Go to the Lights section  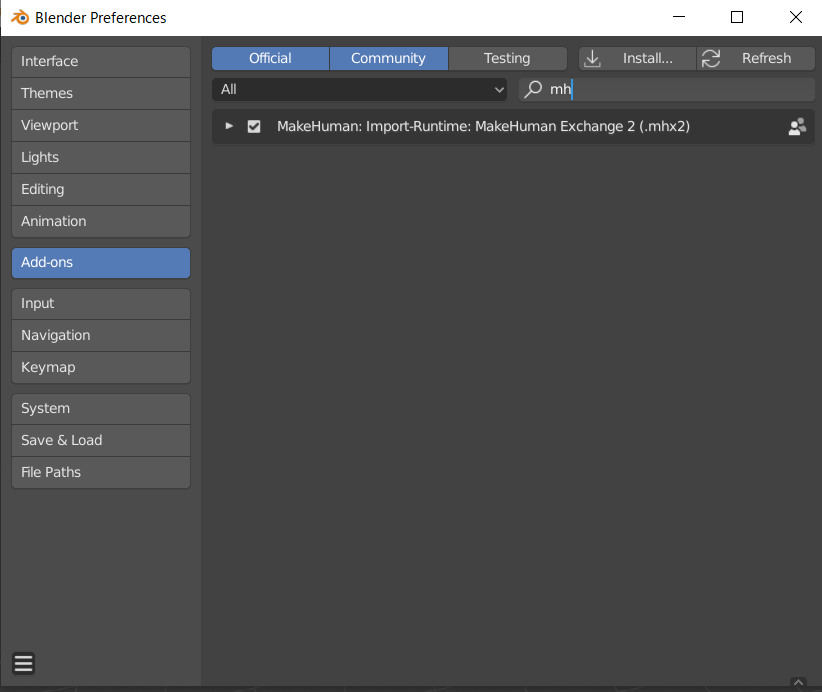coord(101,157)
